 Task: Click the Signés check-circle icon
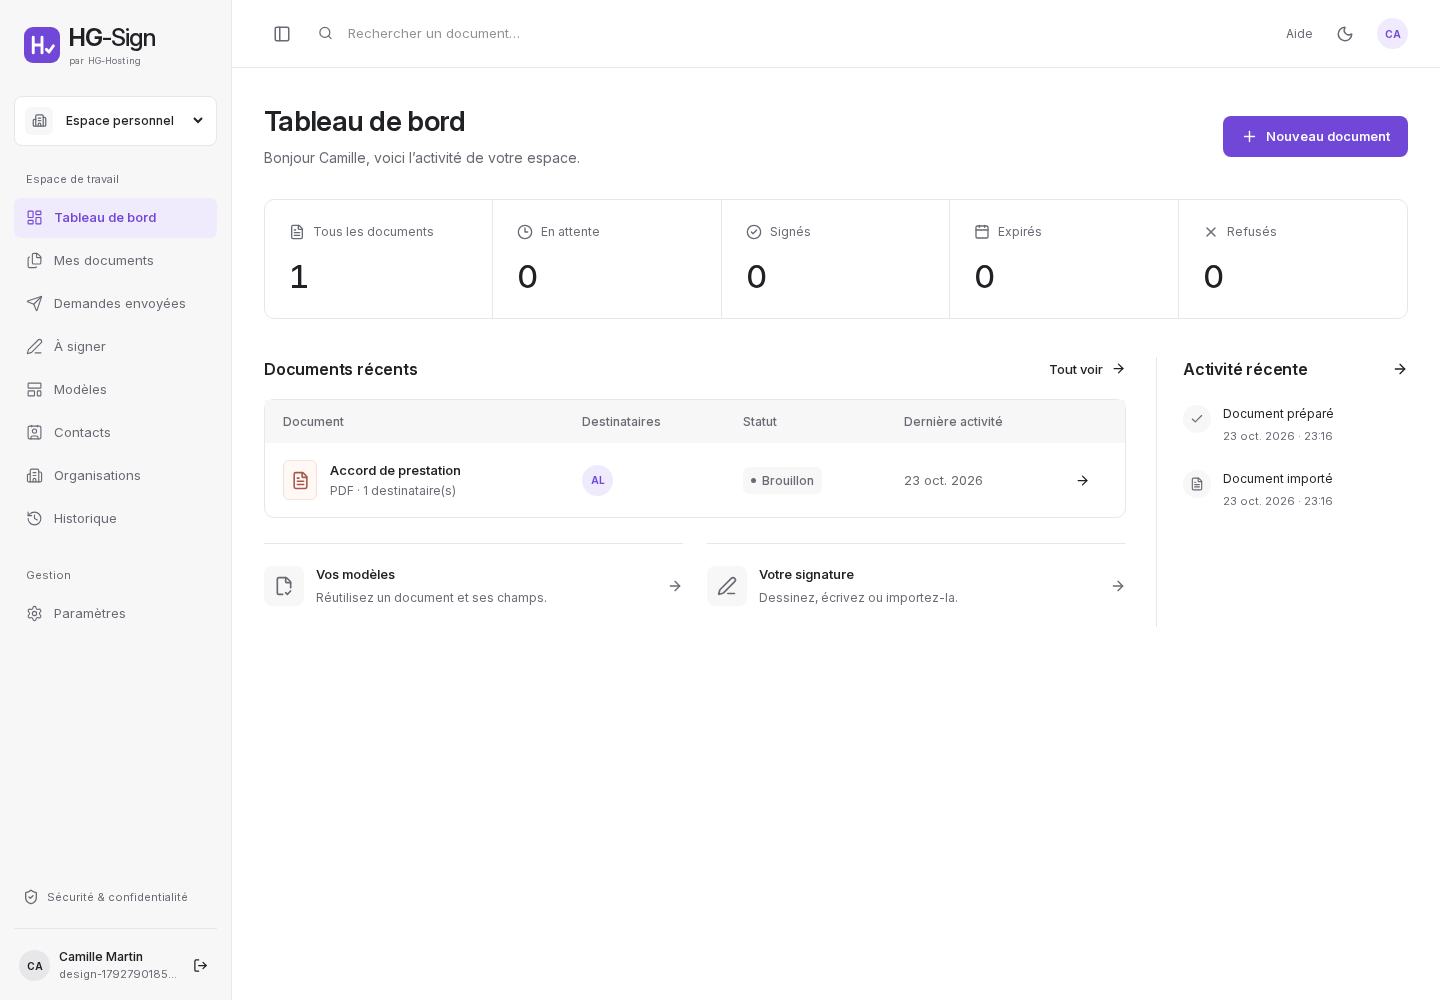point(754,232)
